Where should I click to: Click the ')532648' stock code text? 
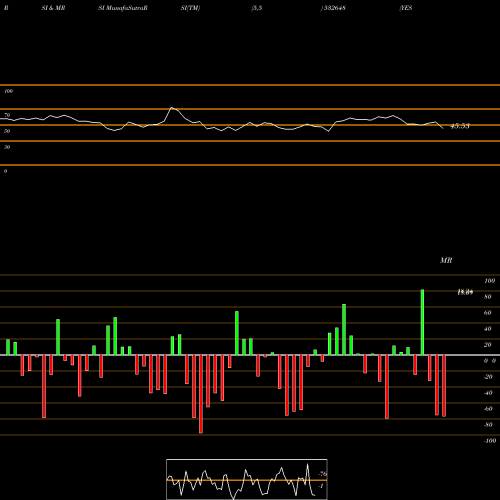[333, 8]
